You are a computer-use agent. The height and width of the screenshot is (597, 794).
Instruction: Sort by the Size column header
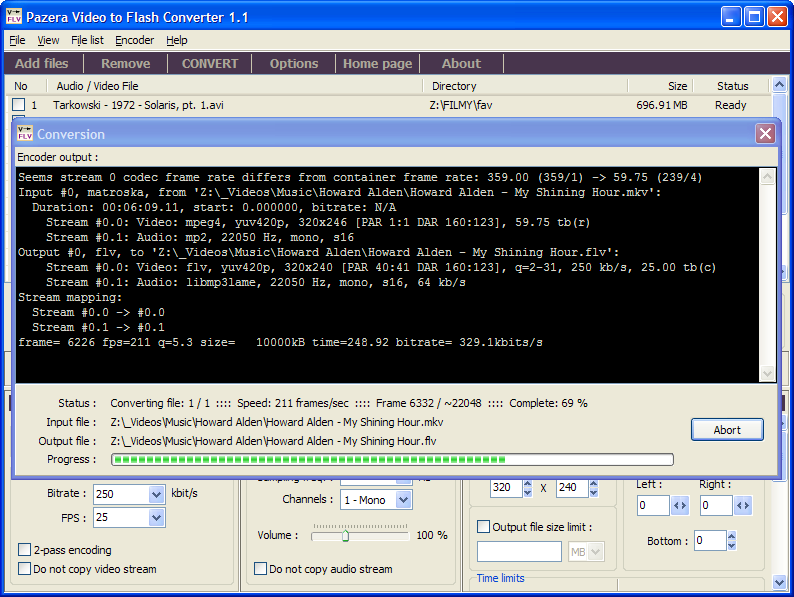coord(660,86)
